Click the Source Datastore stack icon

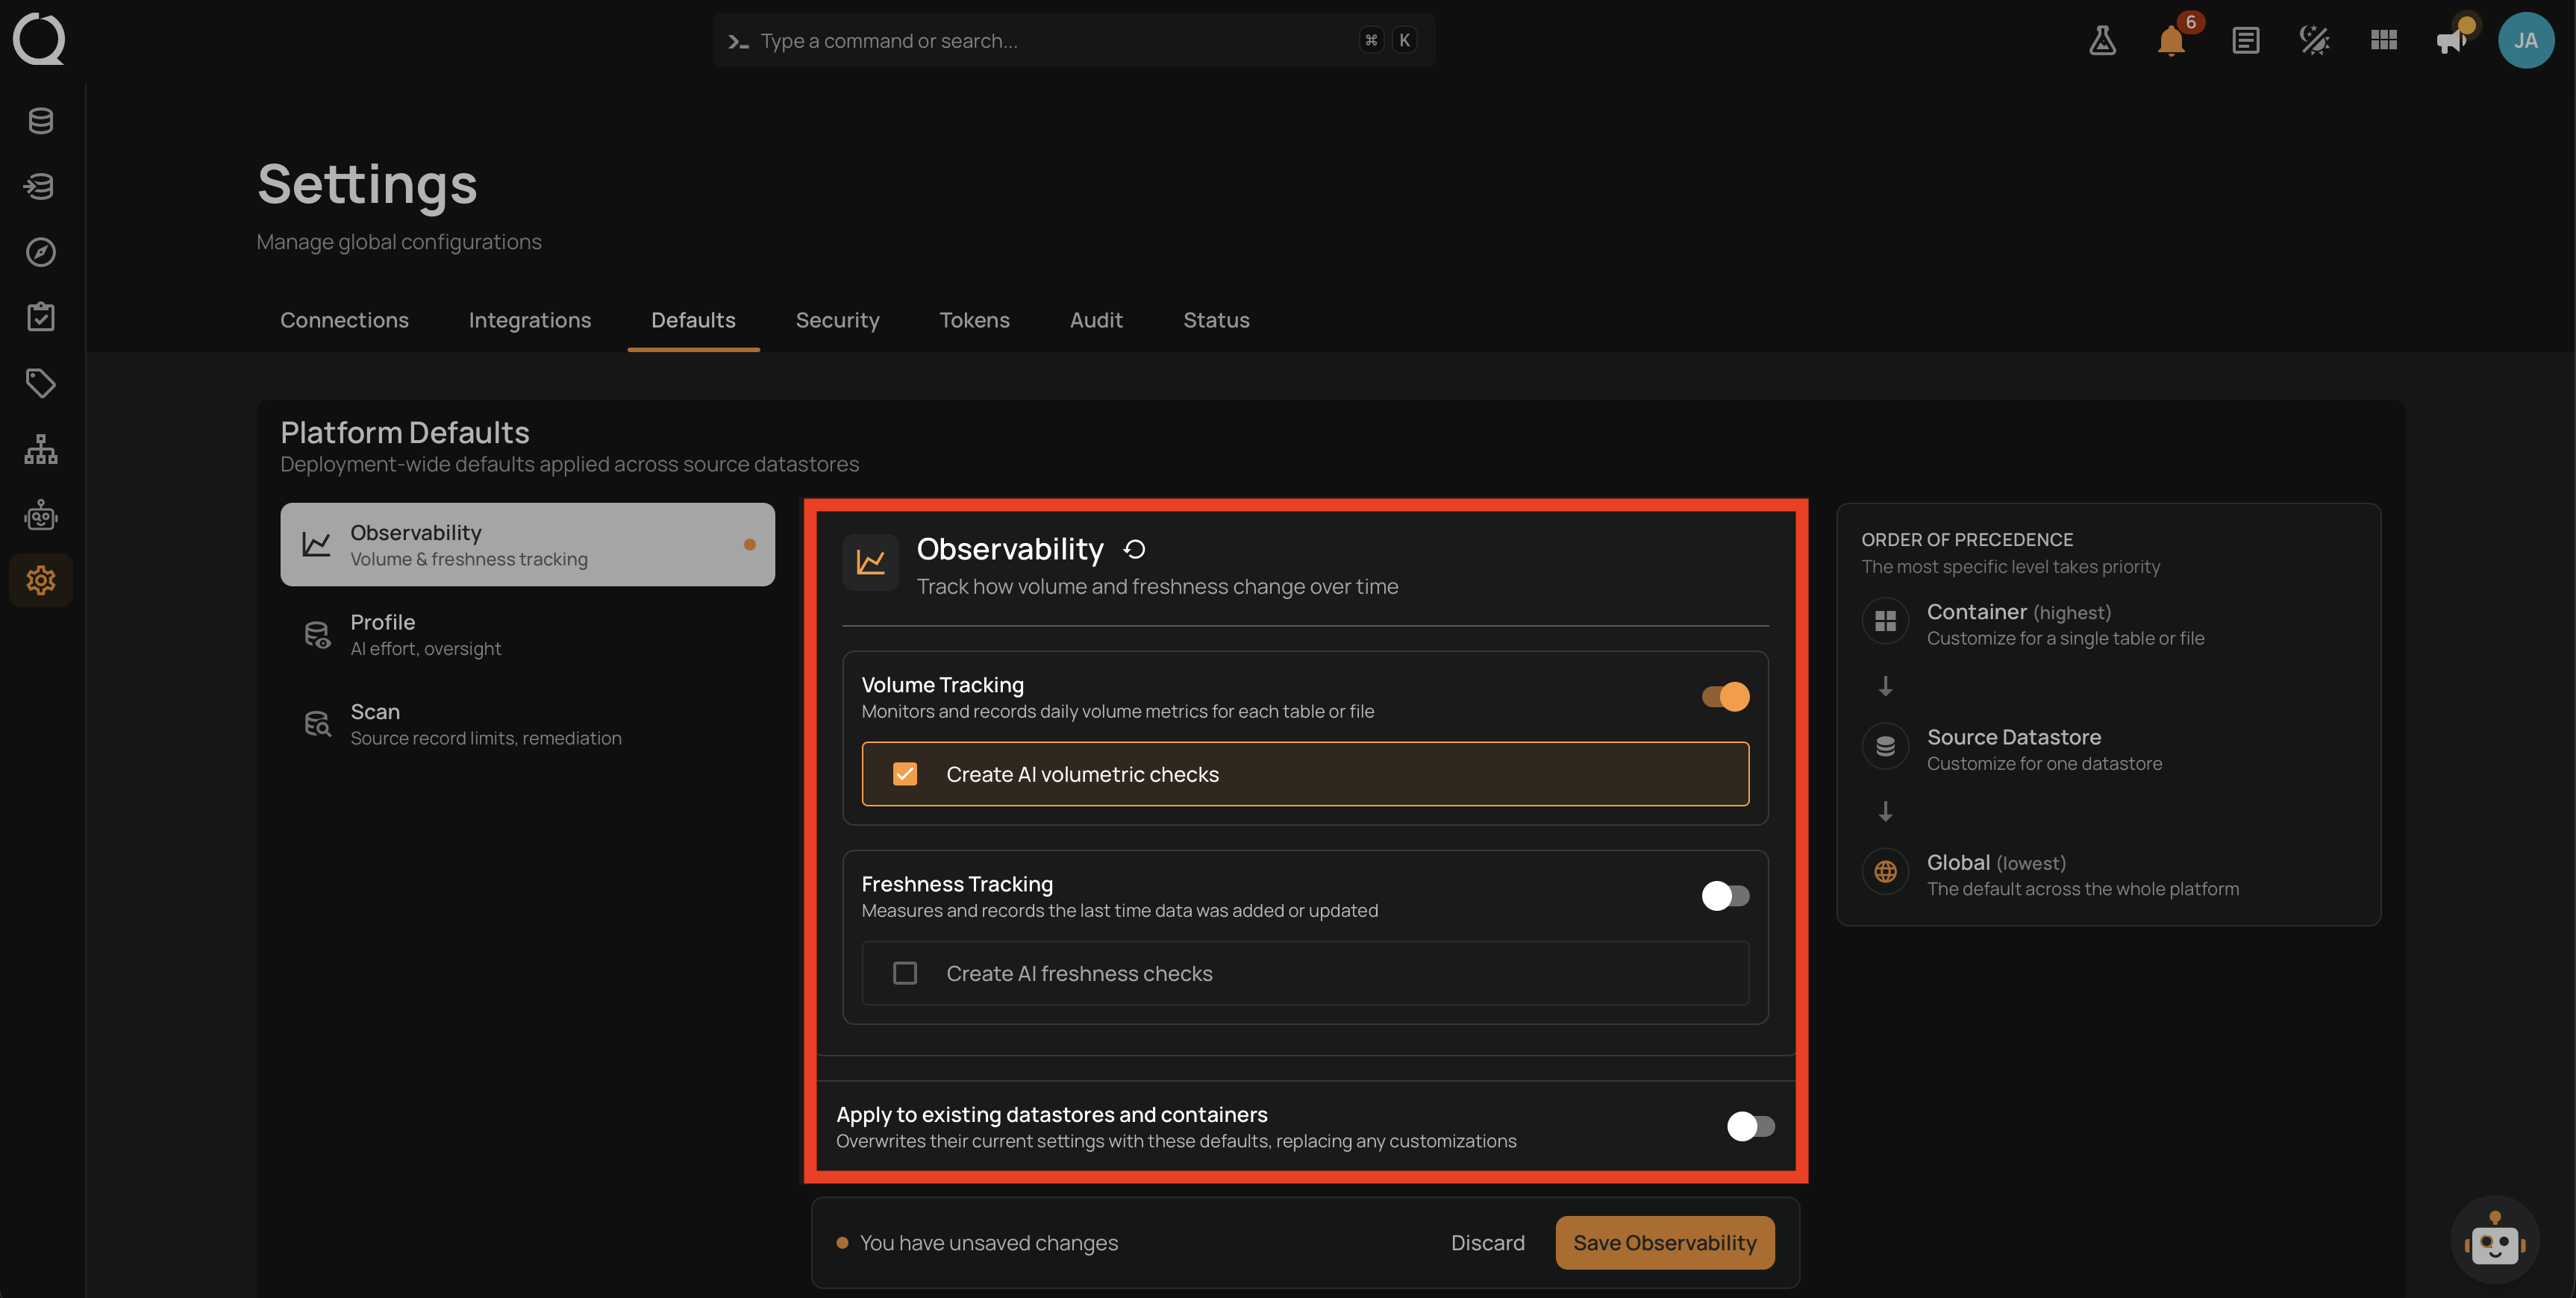1885,746
